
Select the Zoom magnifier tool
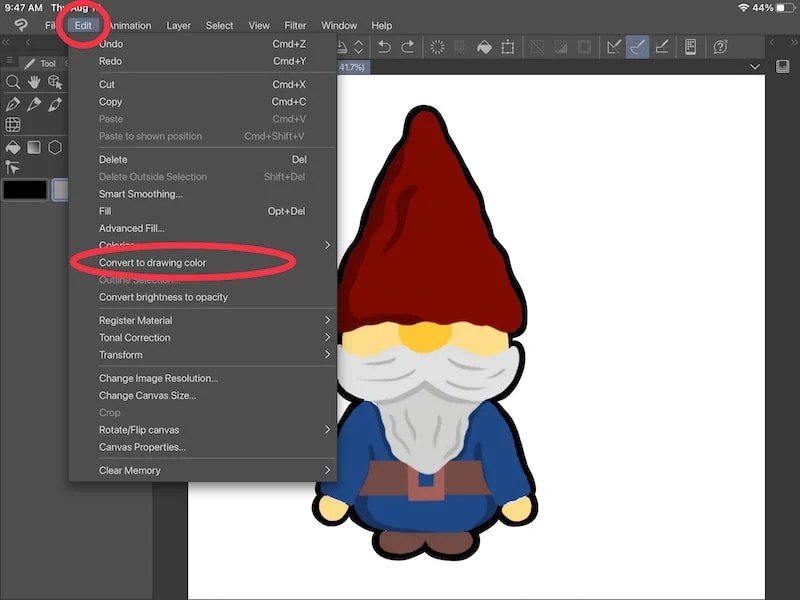click(x=13, y=81)
